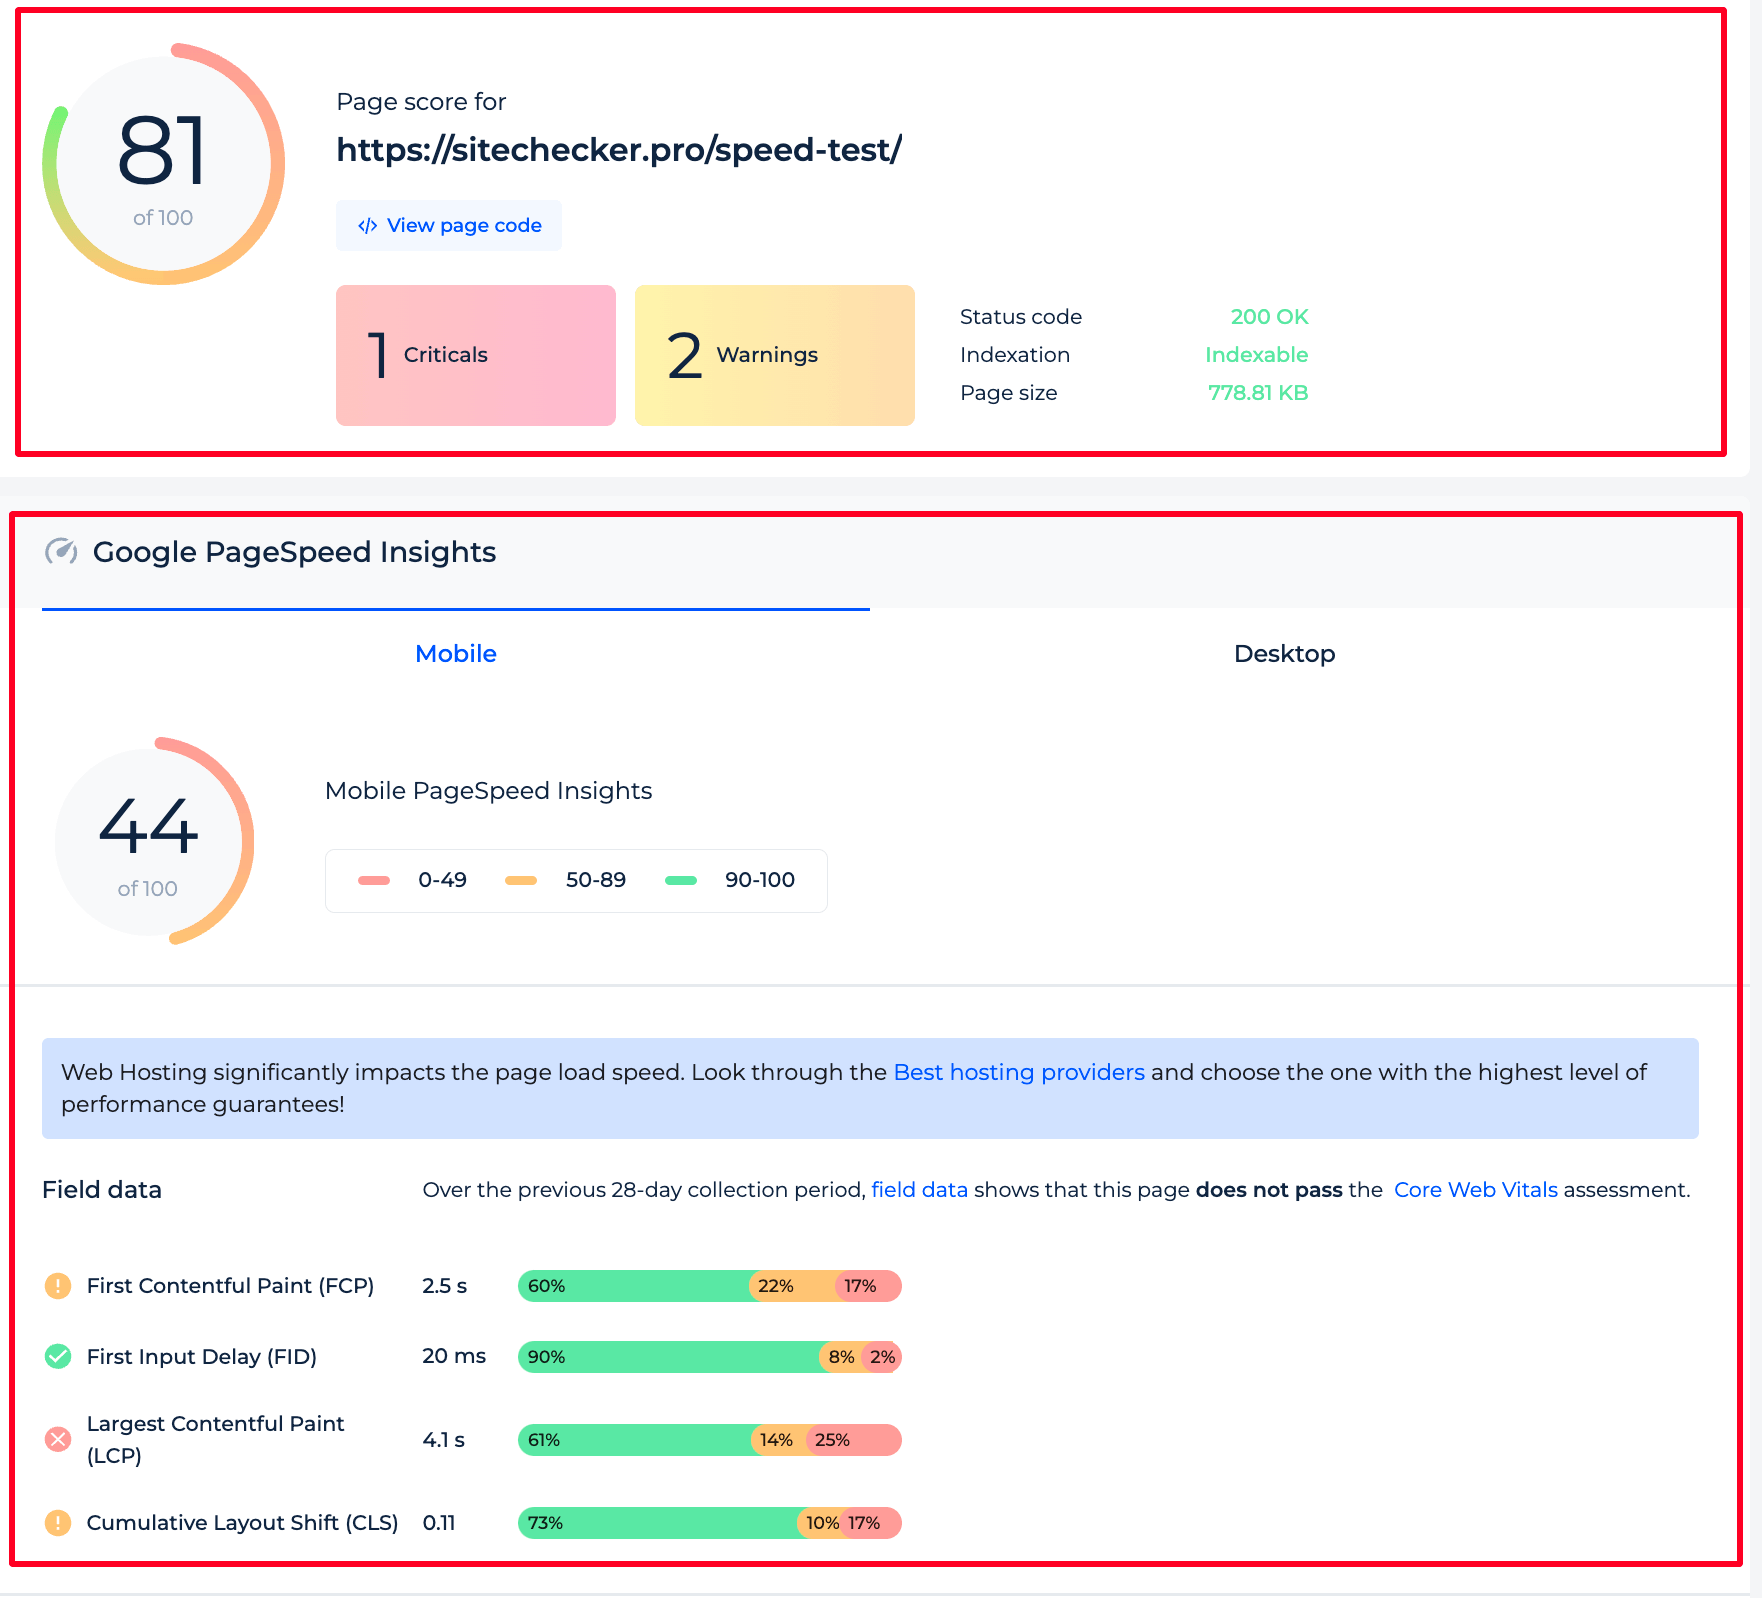Click the code brackets icon in View page code

coord(367,226)
